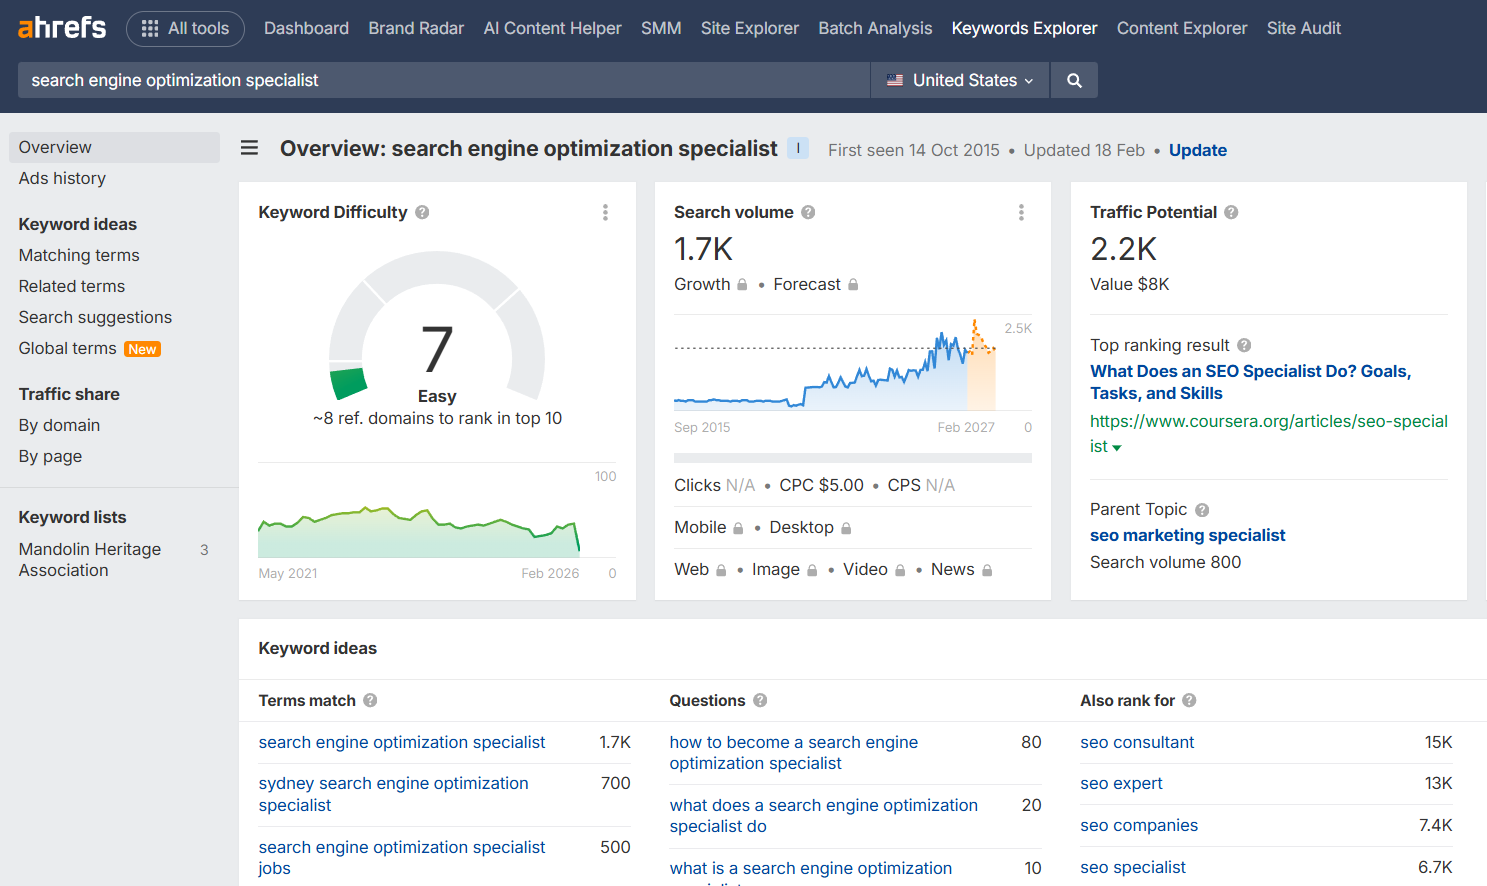The width and height of the screenshot is (1487, 886).
Task: Click the News lock icon
Action: click(987, 570)
